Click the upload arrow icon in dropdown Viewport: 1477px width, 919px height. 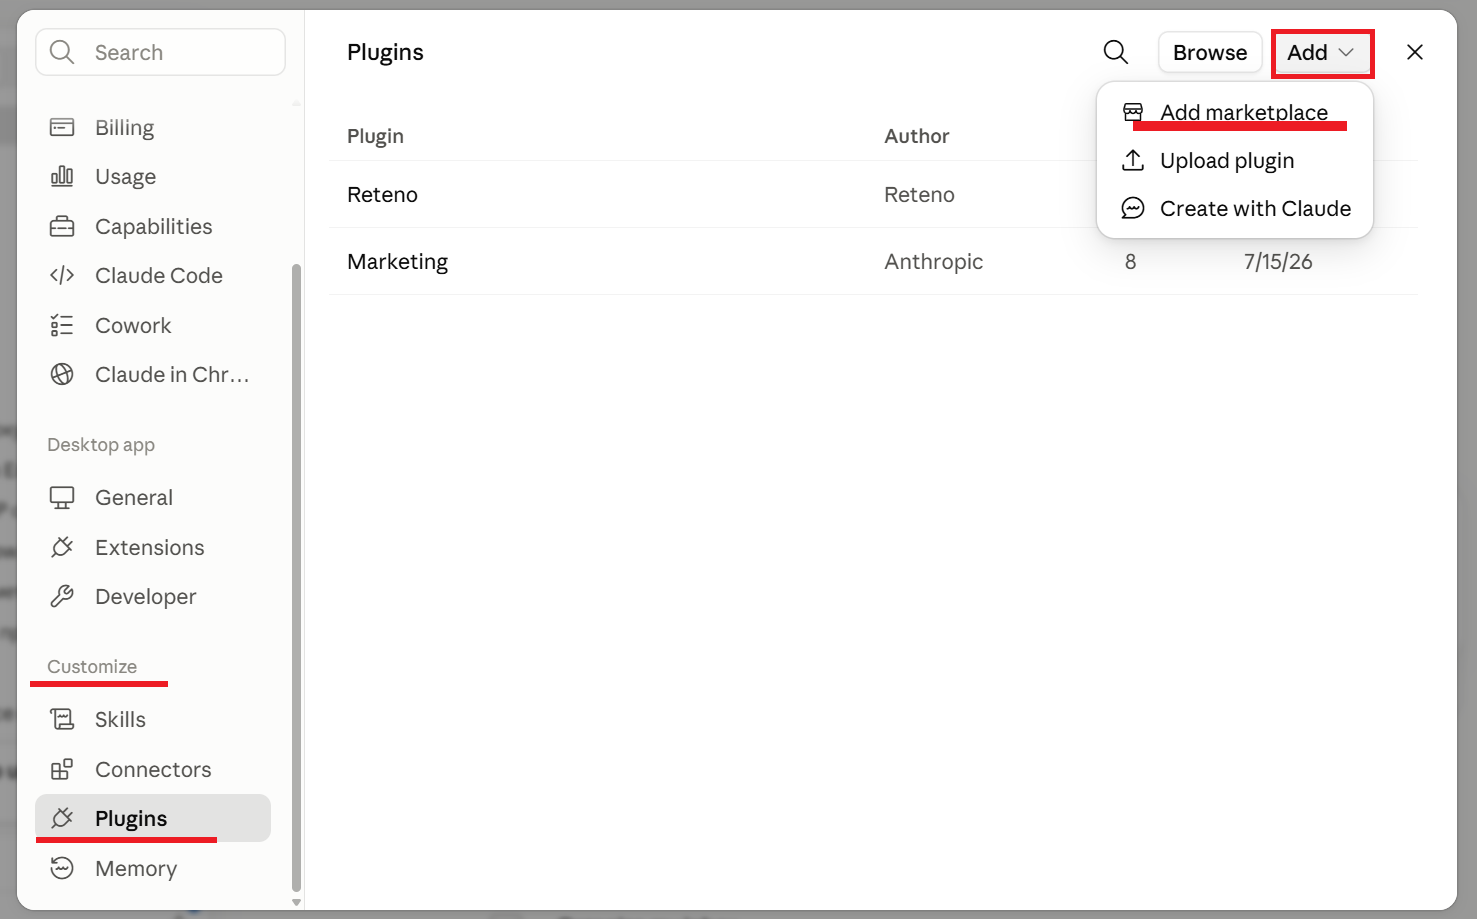(1133, 160)
